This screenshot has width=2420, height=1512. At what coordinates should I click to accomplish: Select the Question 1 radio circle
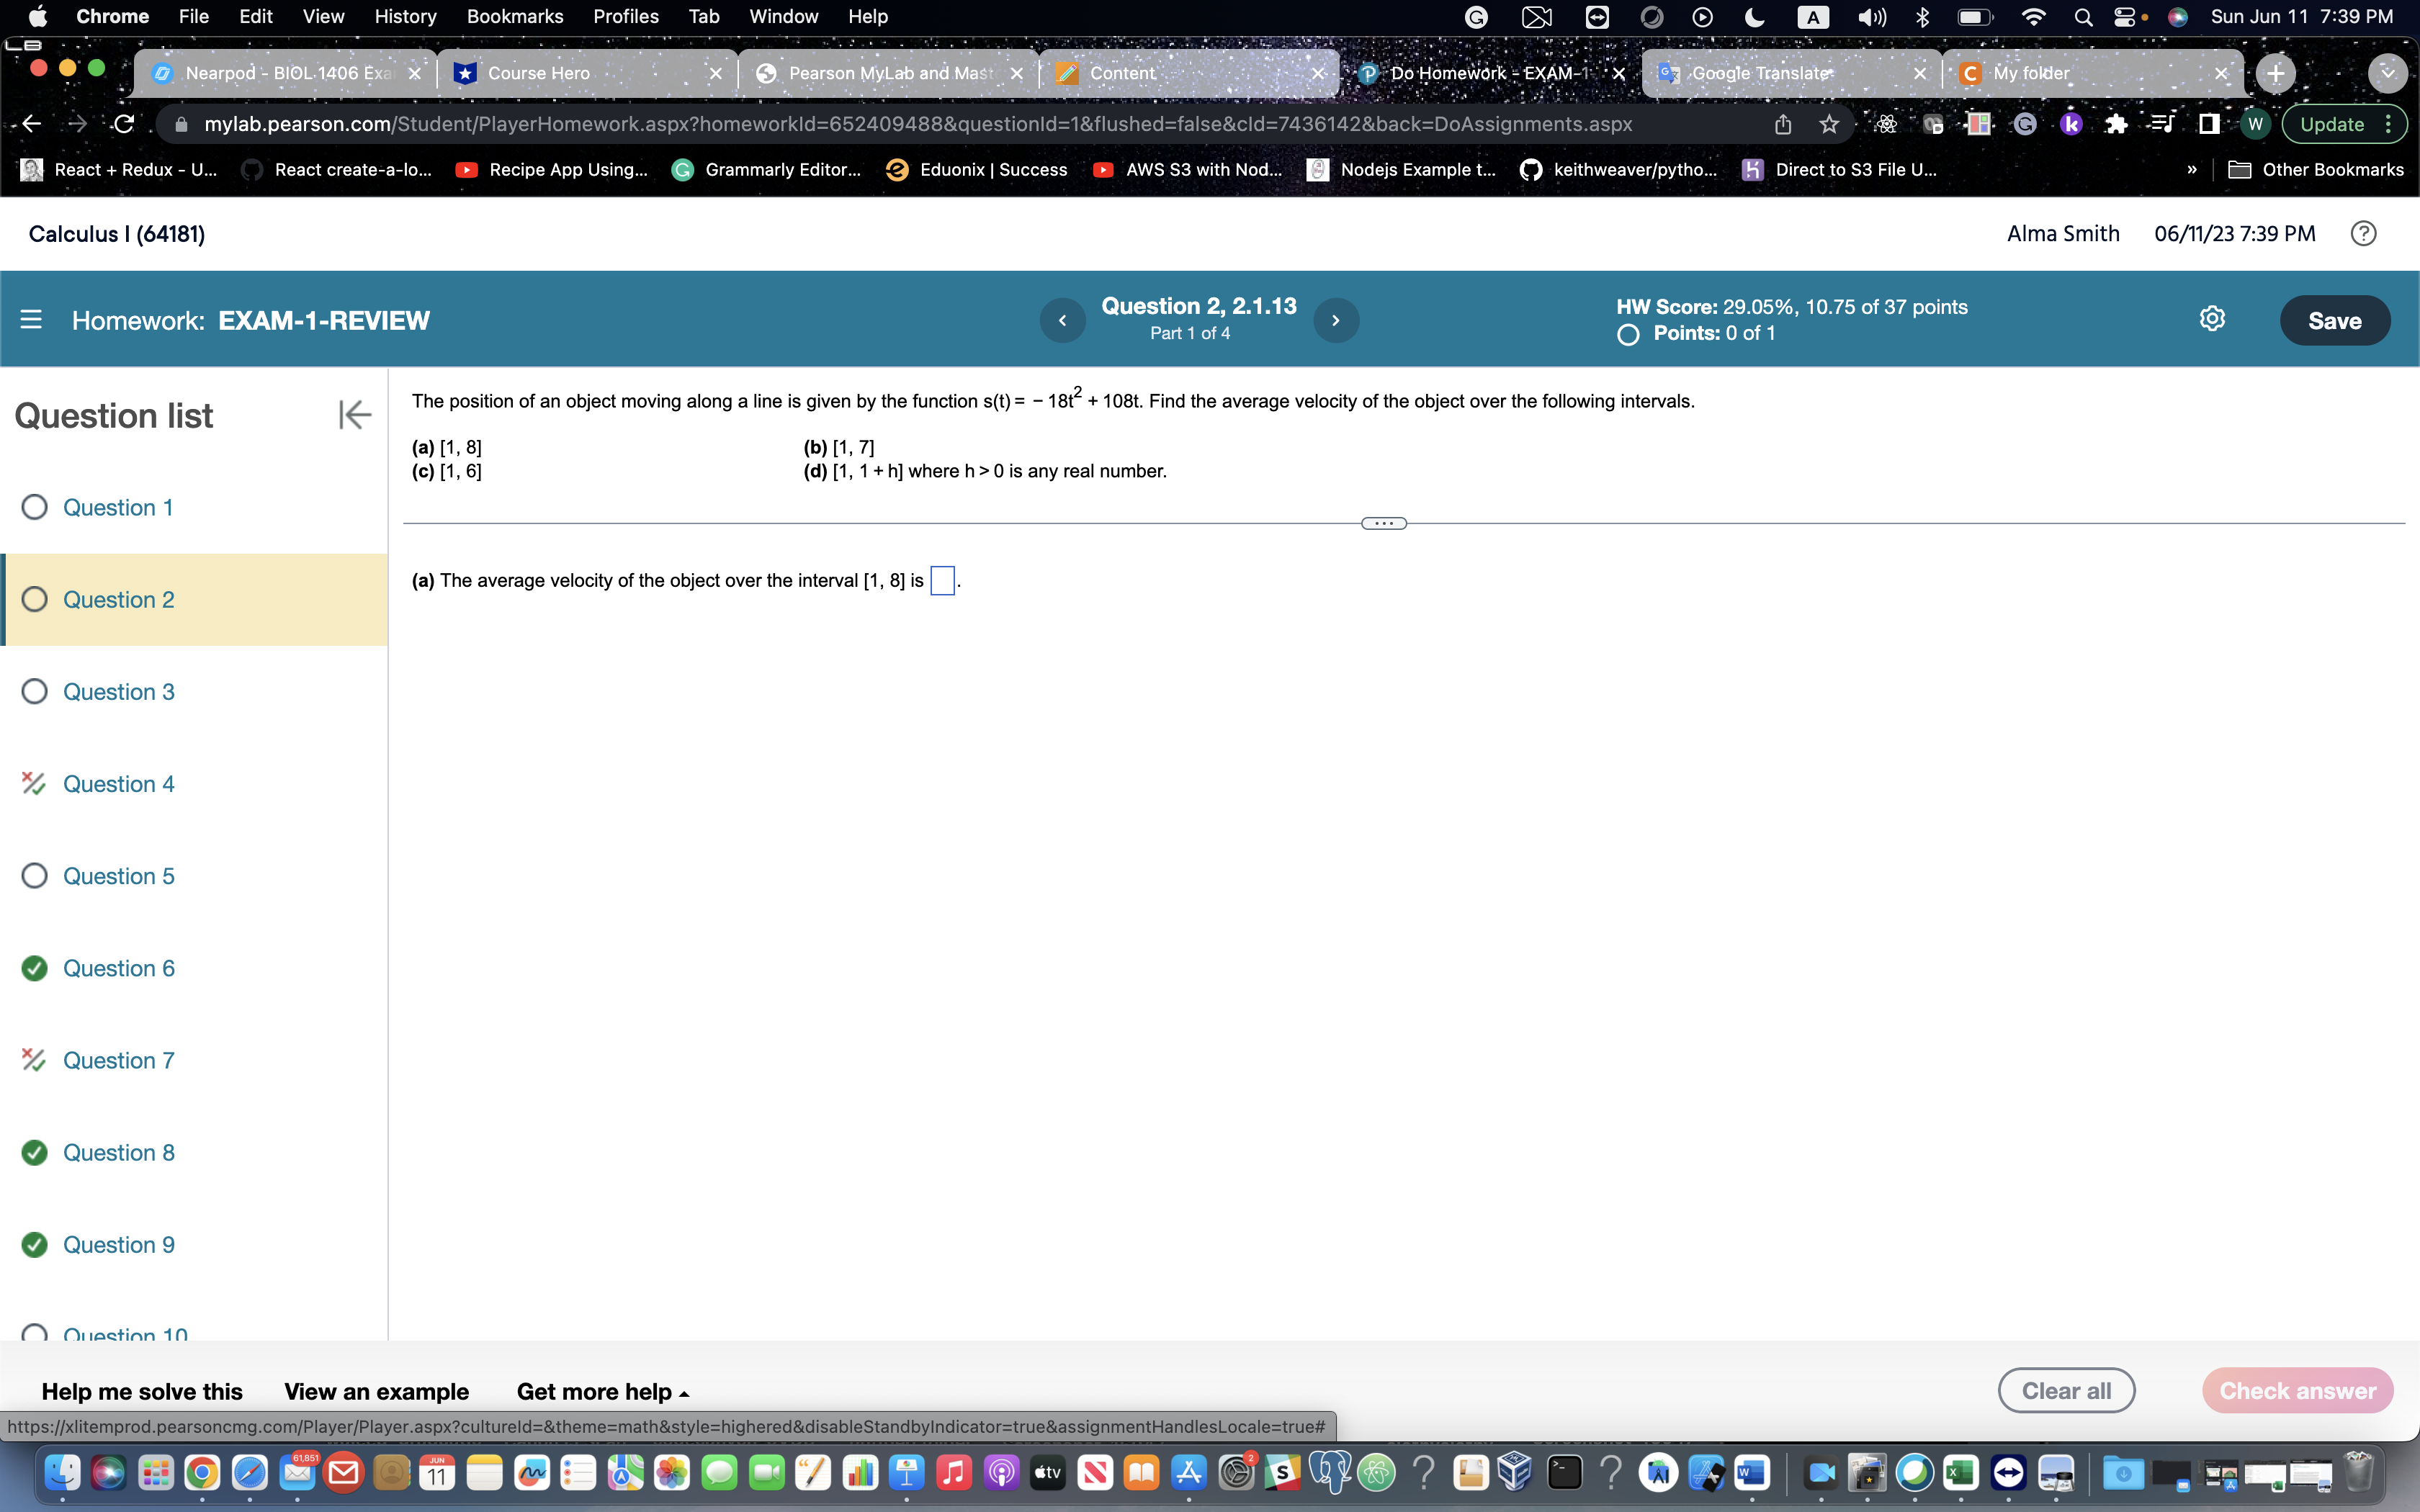point(34,507)
